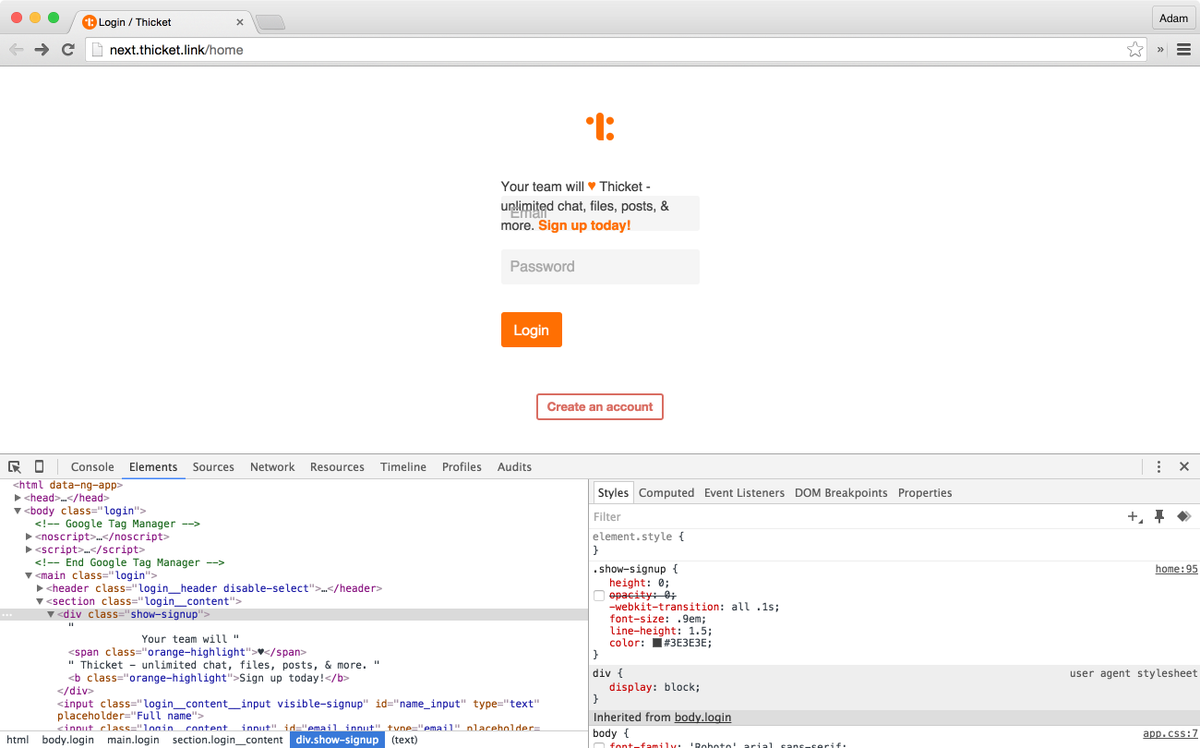Screen dimensions: 1200x748
Task: Click the Adam profile button
Action: [x=1173, y=18]
